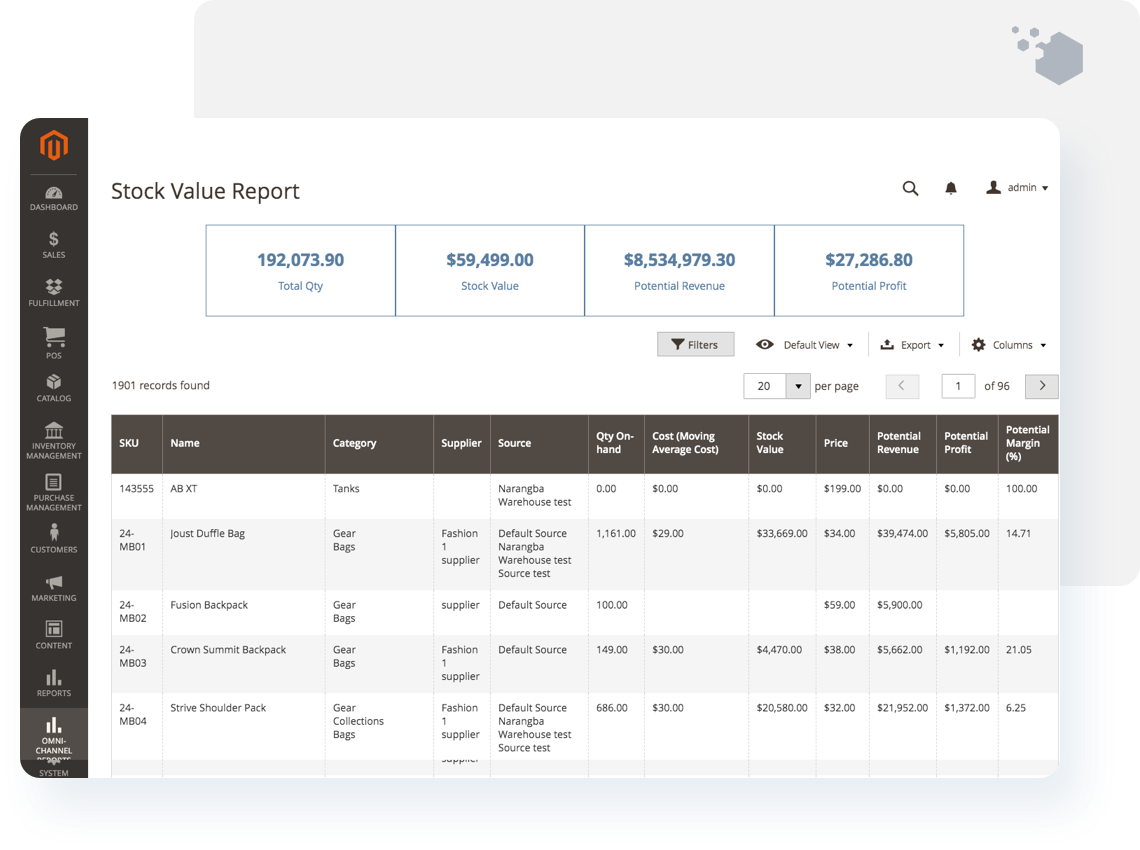Open the admin user account menu
Viewport: 1140px width, 850px height.
coord(1017,188)
